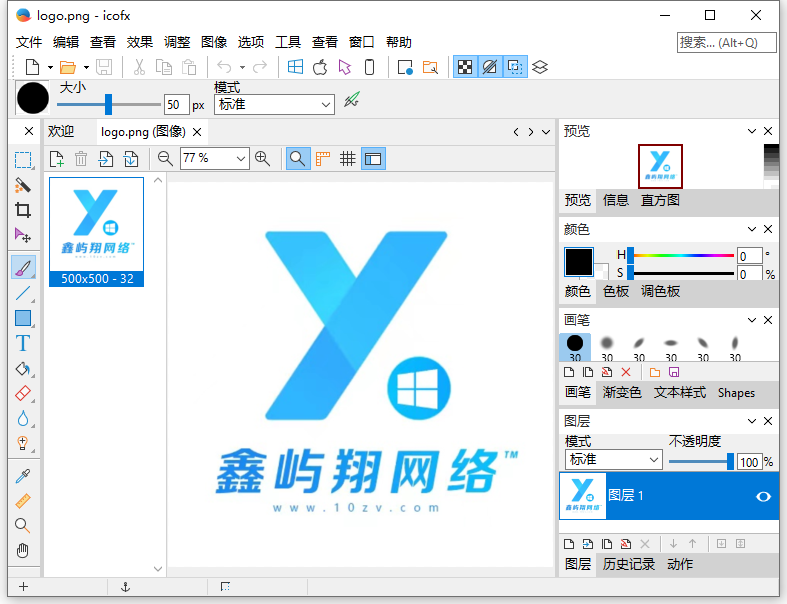The width and height of the screenshot is (787, 604).
Task: Collapse the 图层 panel chevron
Action: [x=751, y=421]
